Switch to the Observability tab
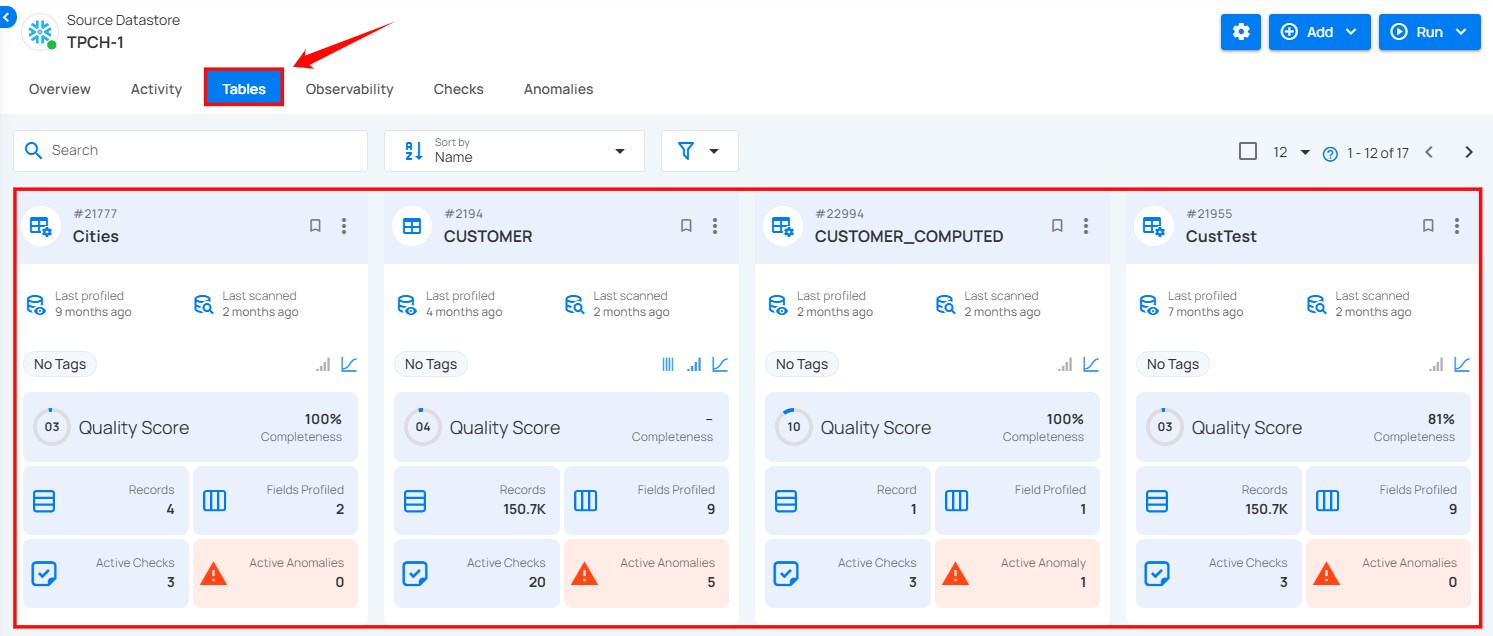Viewport: 1493px width, 636px height. pyautogui.click(x=349, y=89)
